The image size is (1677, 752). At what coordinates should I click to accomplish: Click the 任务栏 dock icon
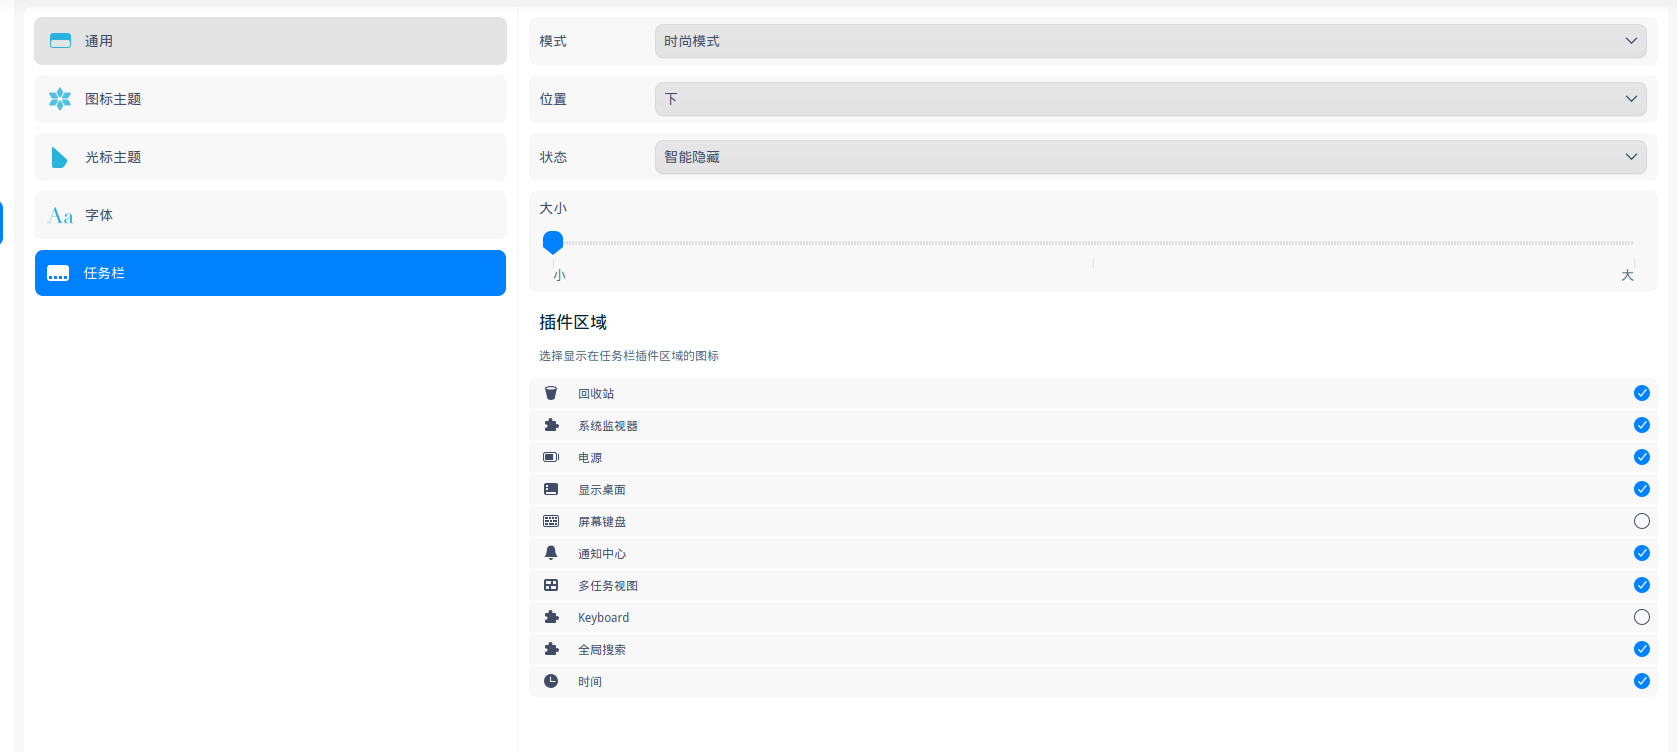[58, 273]
